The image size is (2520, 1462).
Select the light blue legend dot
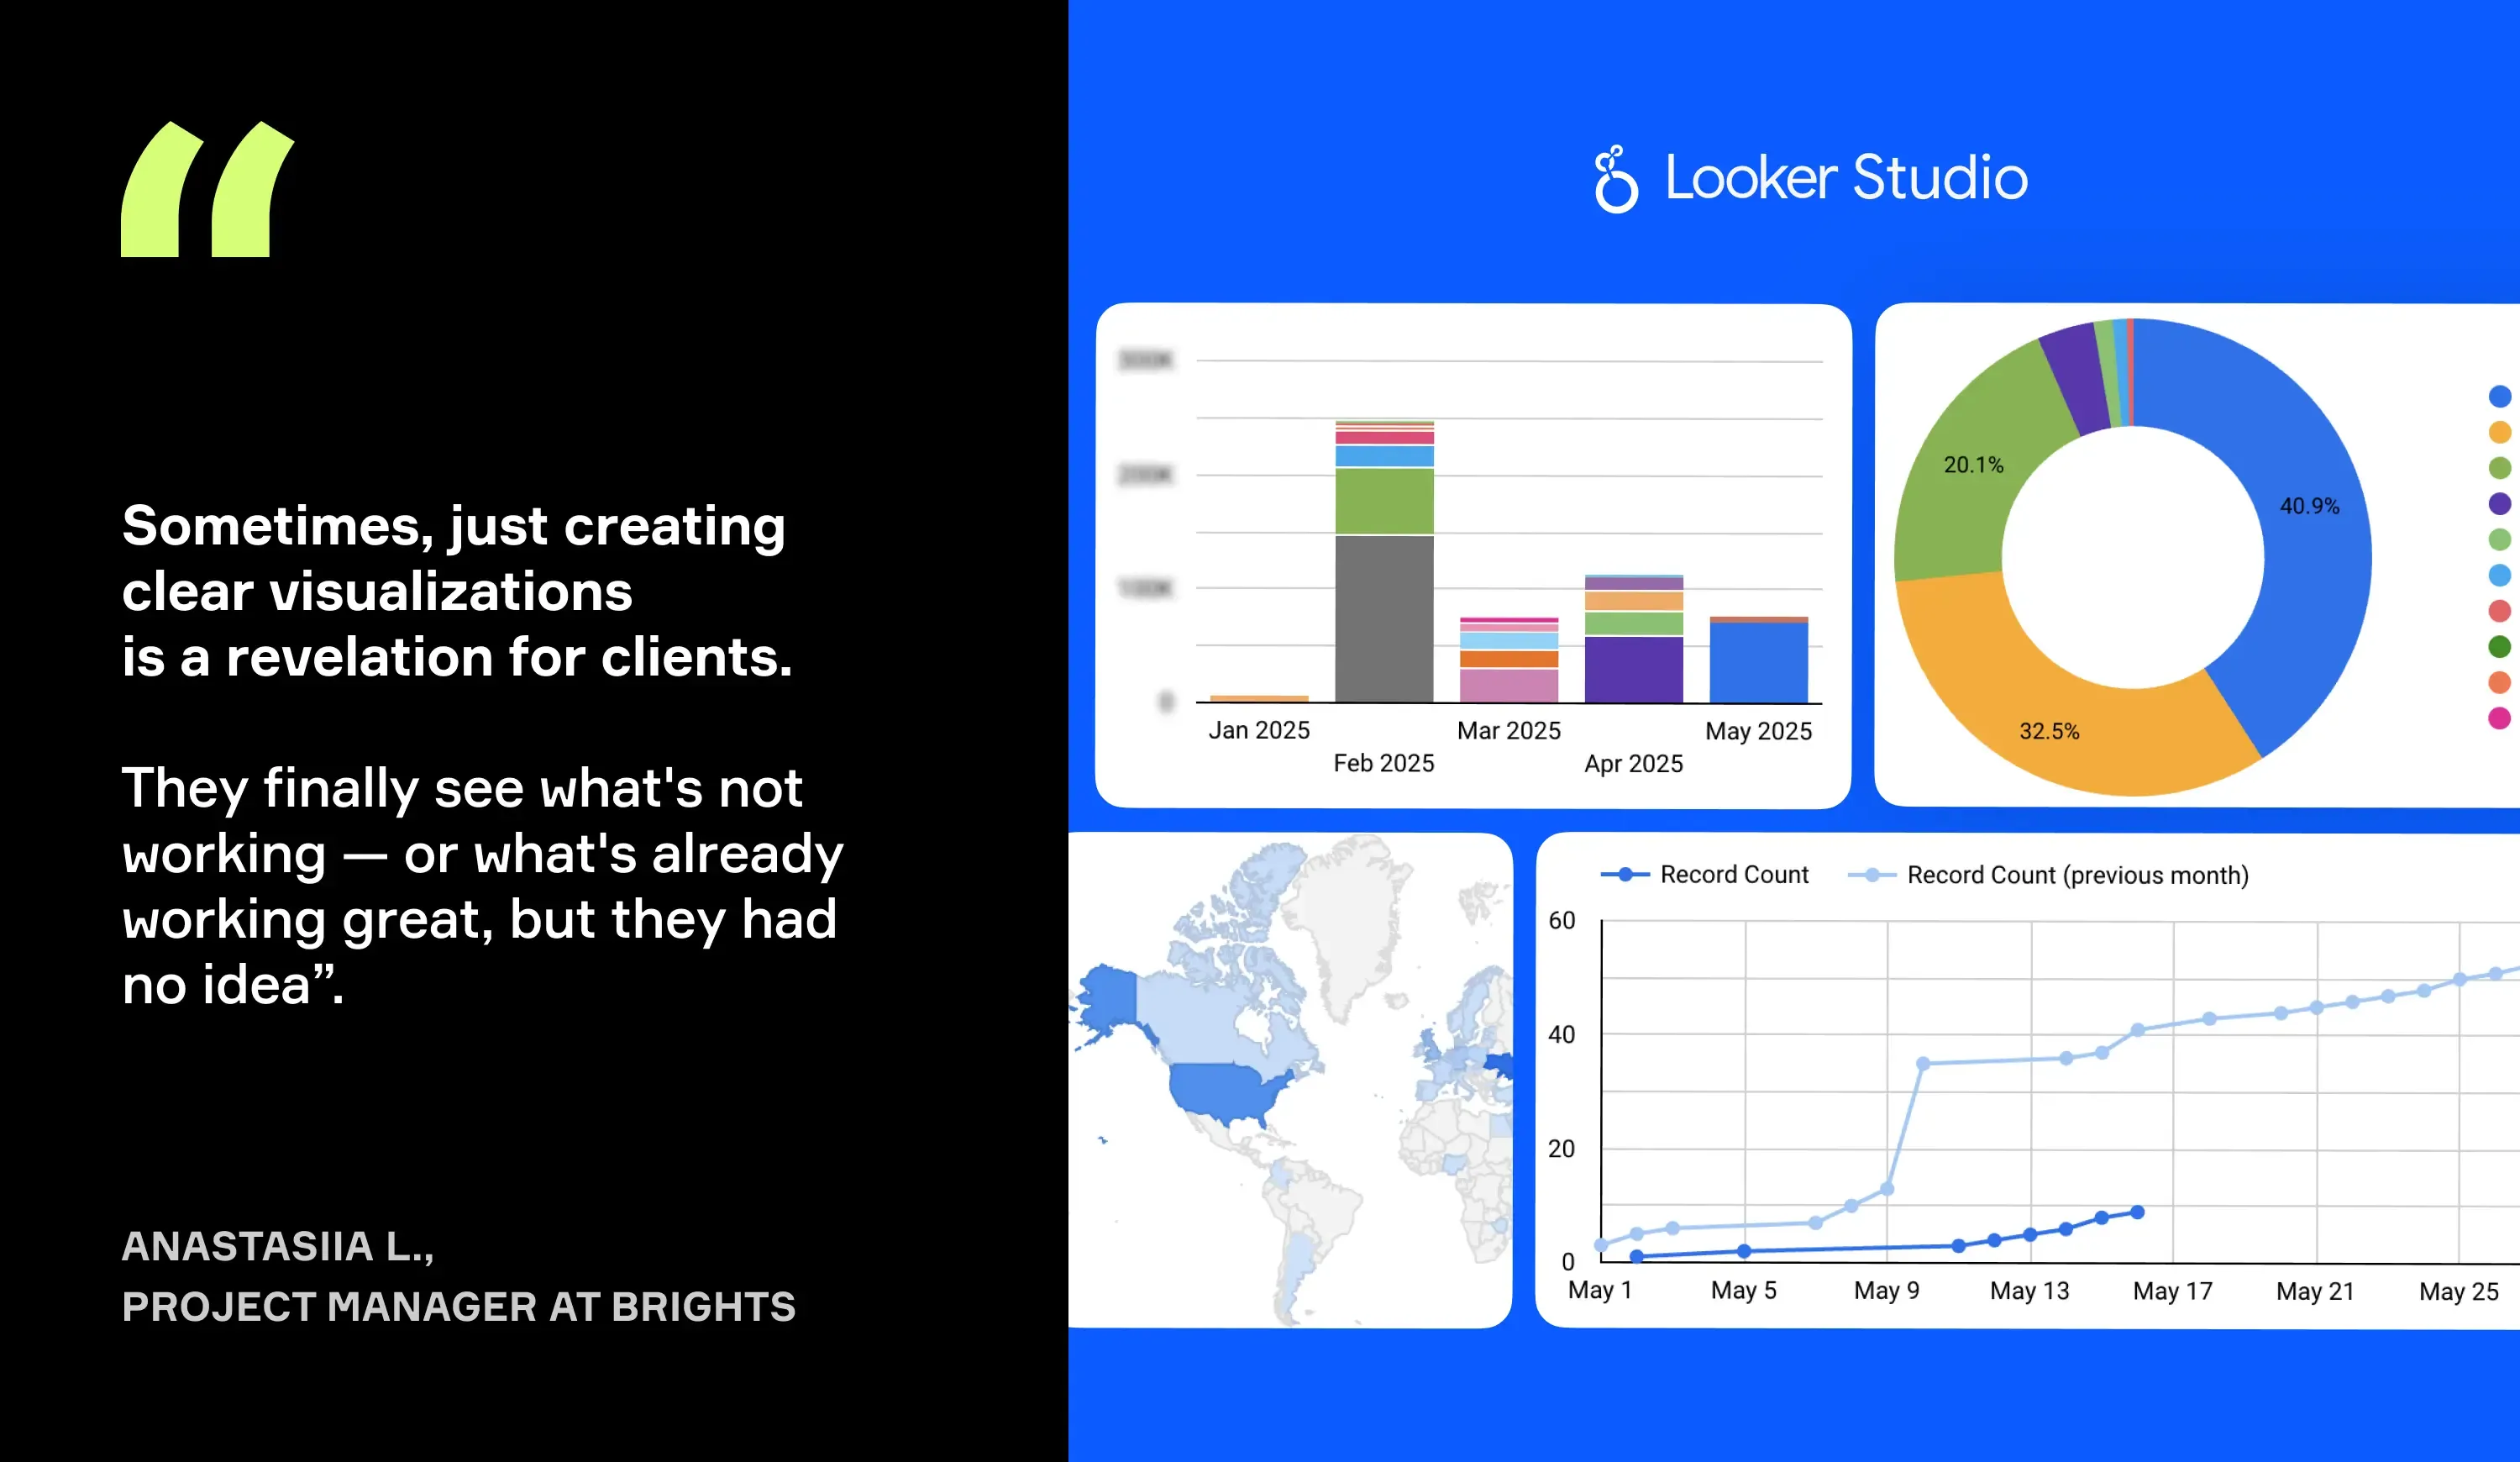pos(2499,575)
